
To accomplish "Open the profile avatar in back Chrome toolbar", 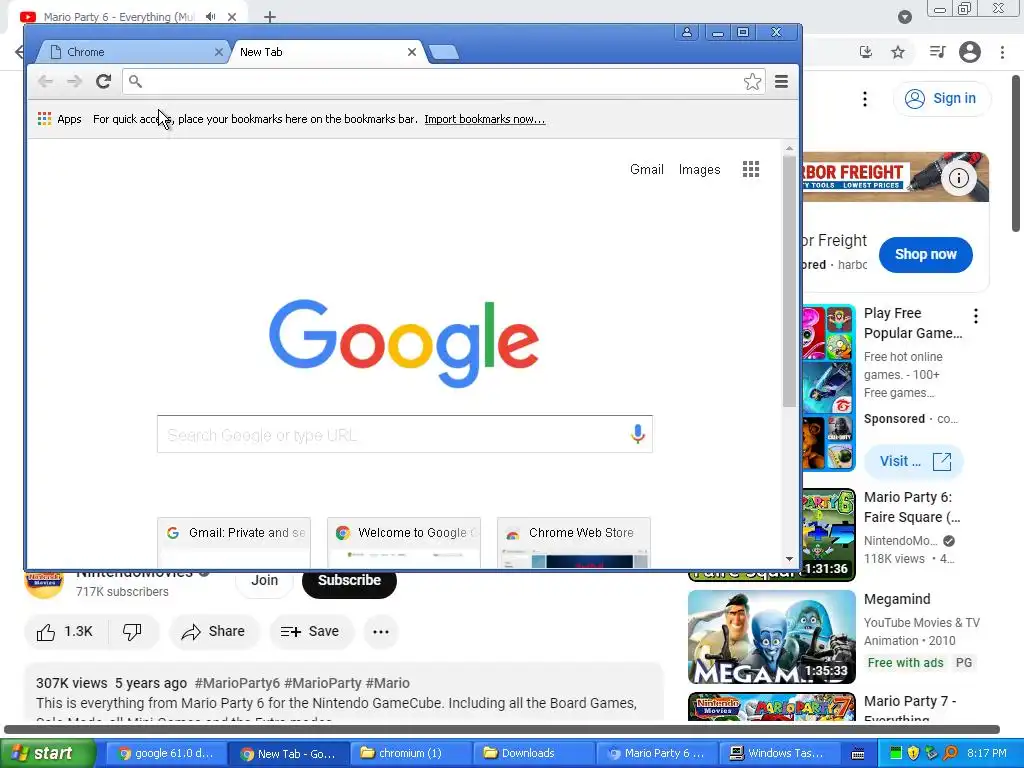I will click(970, 52).
